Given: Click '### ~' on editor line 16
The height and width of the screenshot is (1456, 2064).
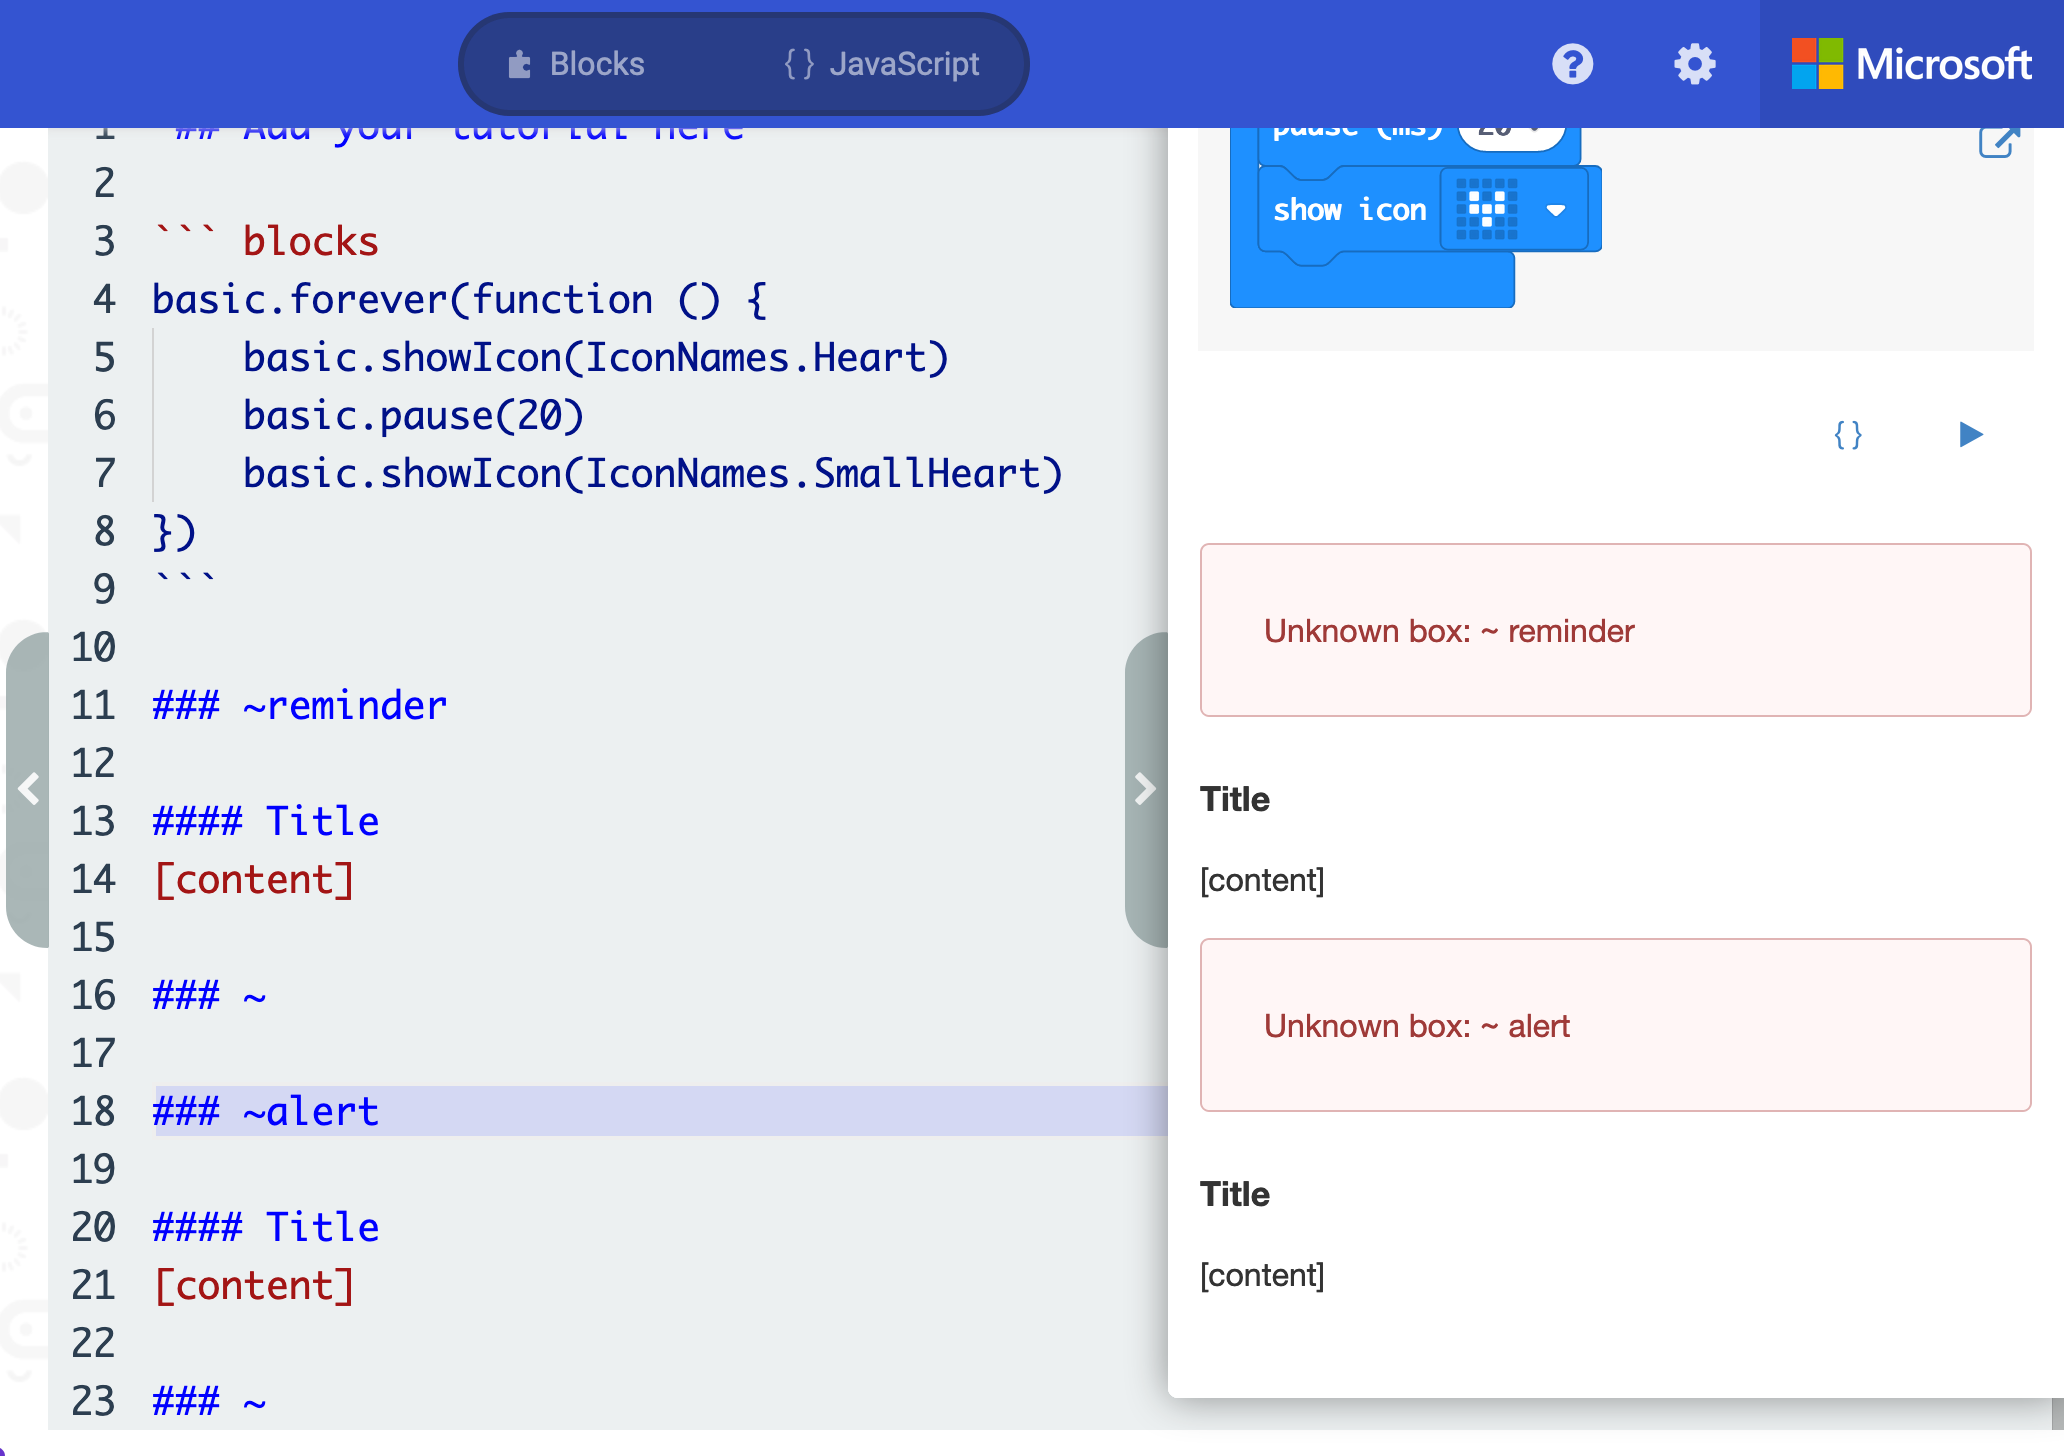Looking at the screenshot, I should pyautogui.click(x=209, y=995).
